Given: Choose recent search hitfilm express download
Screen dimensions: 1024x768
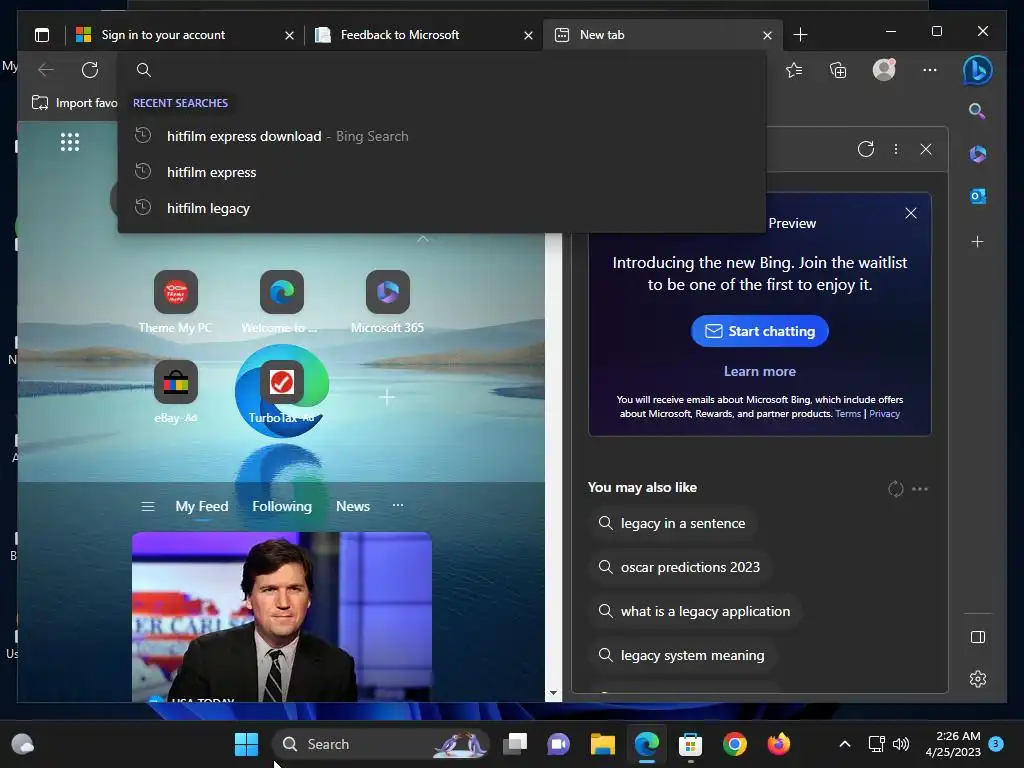Looking at the screenshot, I should (441, 136).
